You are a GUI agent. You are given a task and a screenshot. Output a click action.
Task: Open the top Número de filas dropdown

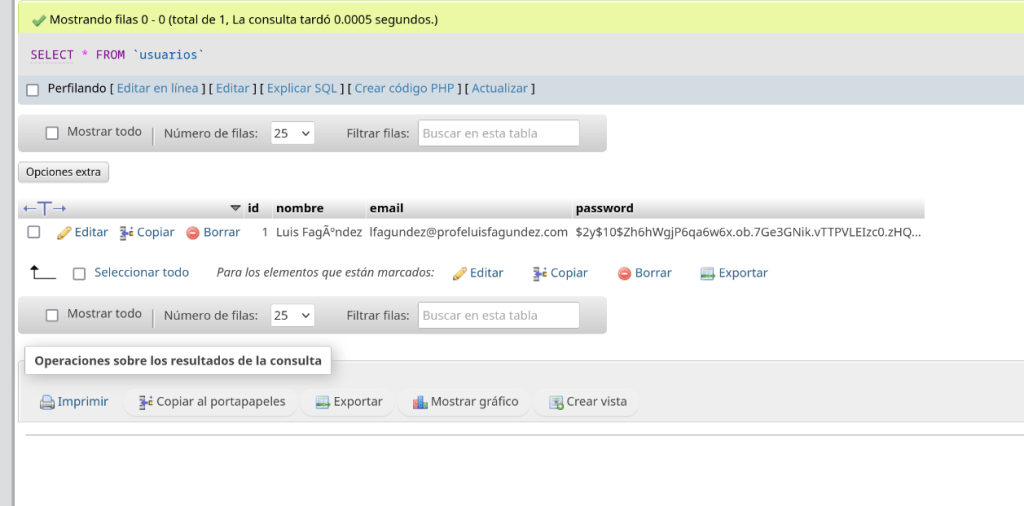pyautogui.click(x=292, y=133)
